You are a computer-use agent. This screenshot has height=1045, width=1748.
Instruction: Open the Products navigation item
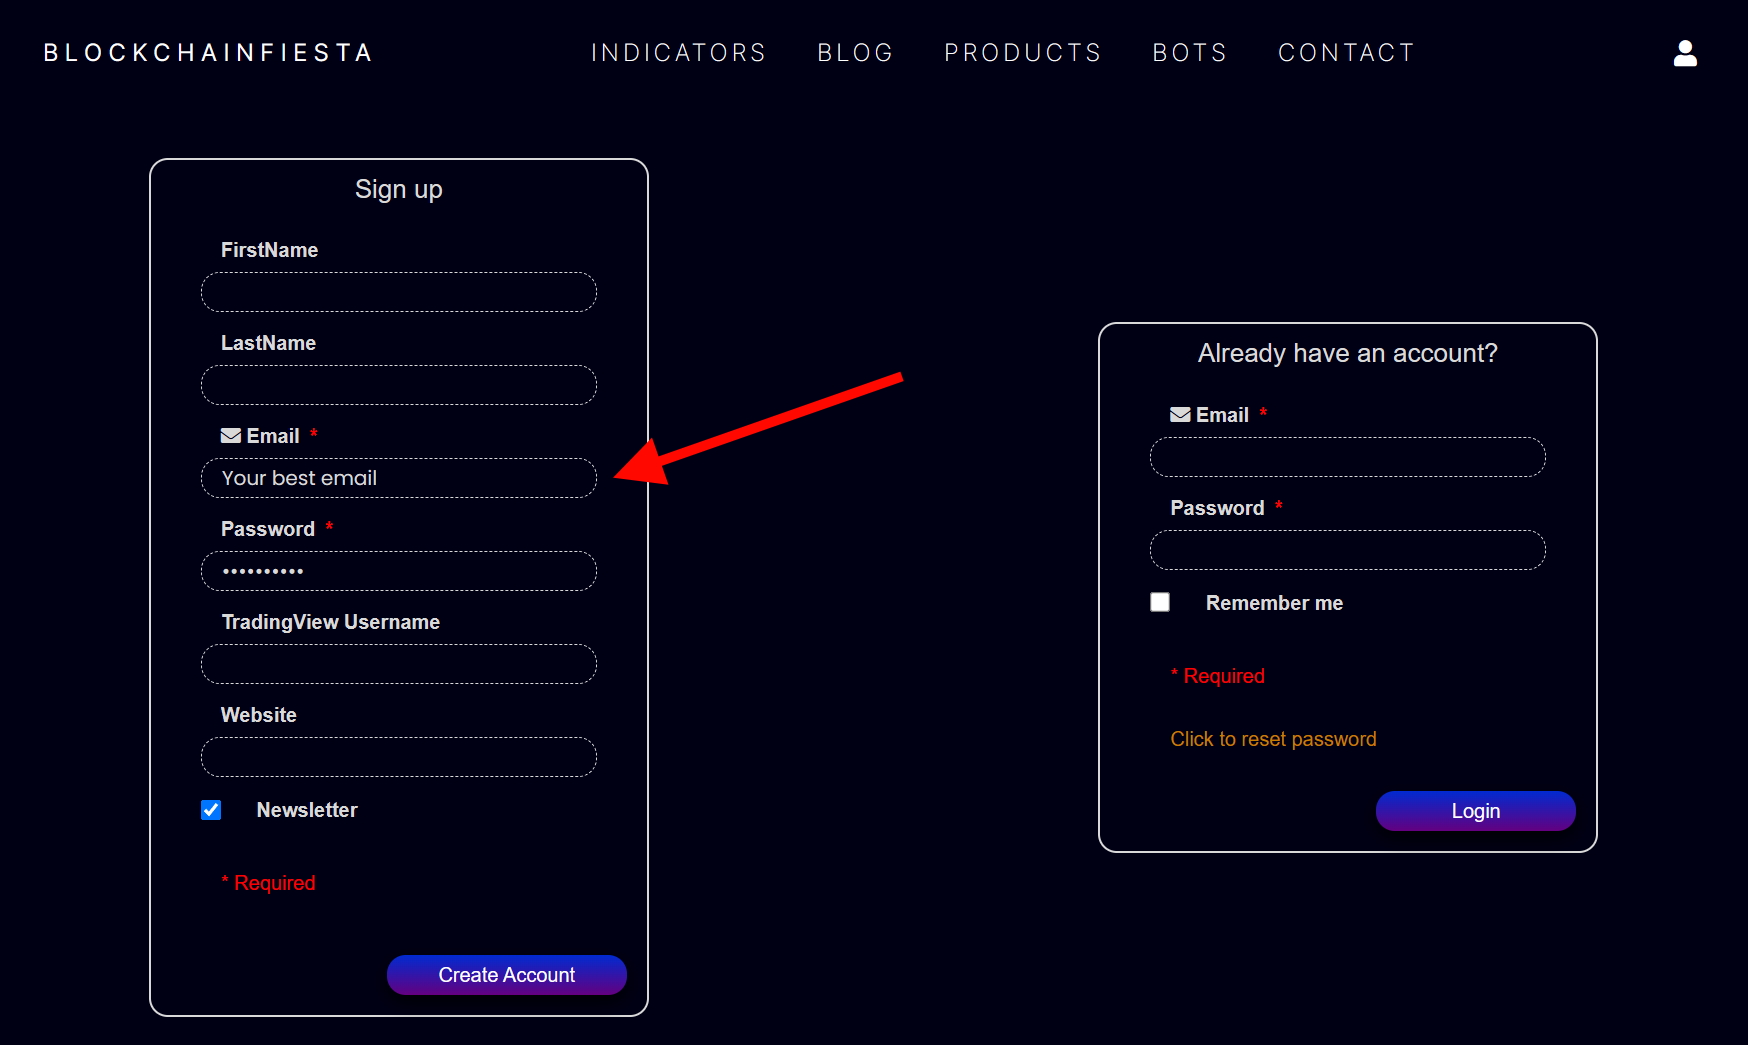(x=1022, y=53)
